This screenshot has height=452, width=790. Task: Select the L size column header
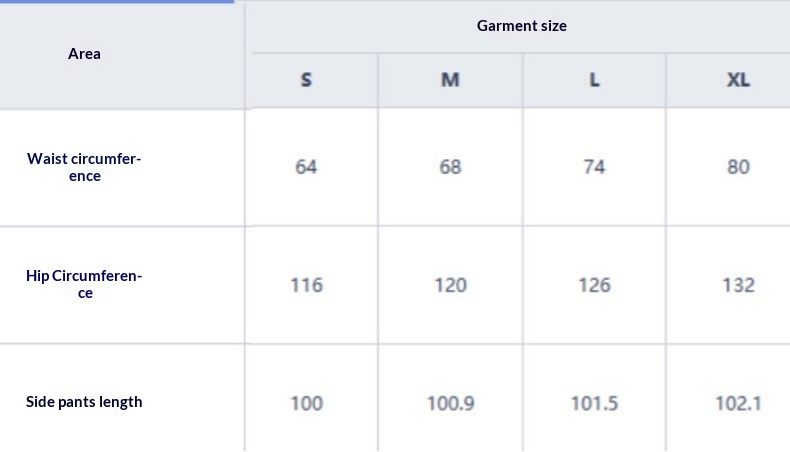pos(594,80)
